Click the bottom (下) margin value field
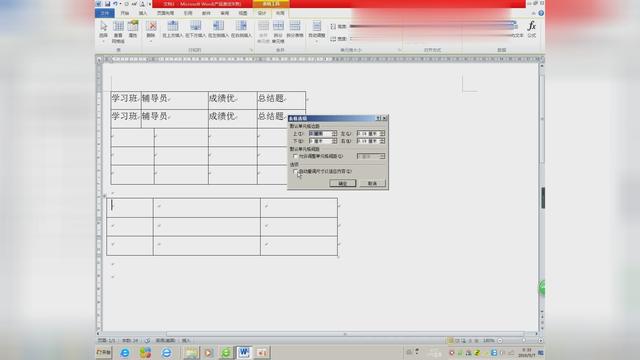The image size is (640, 360). coord(320,141)
